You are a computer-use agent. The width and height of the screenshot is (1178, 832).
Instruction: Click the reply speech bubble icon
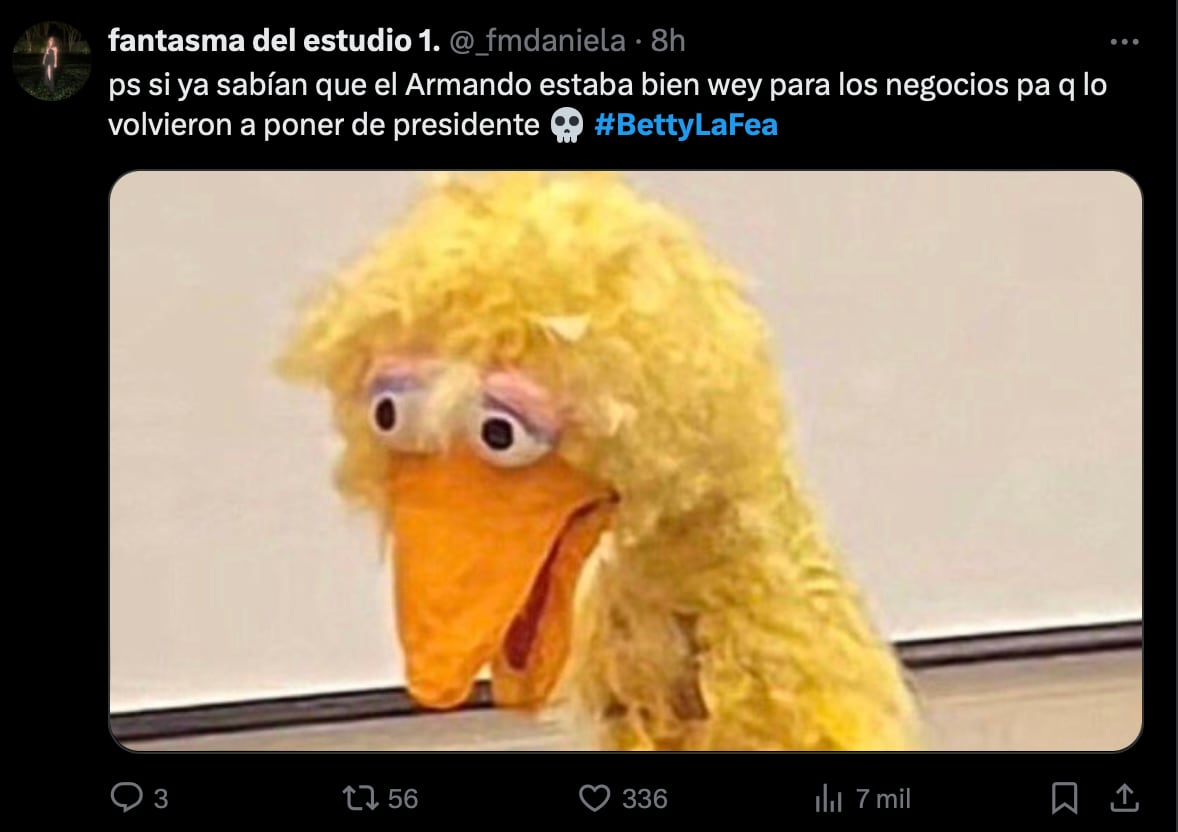point(126,797)
